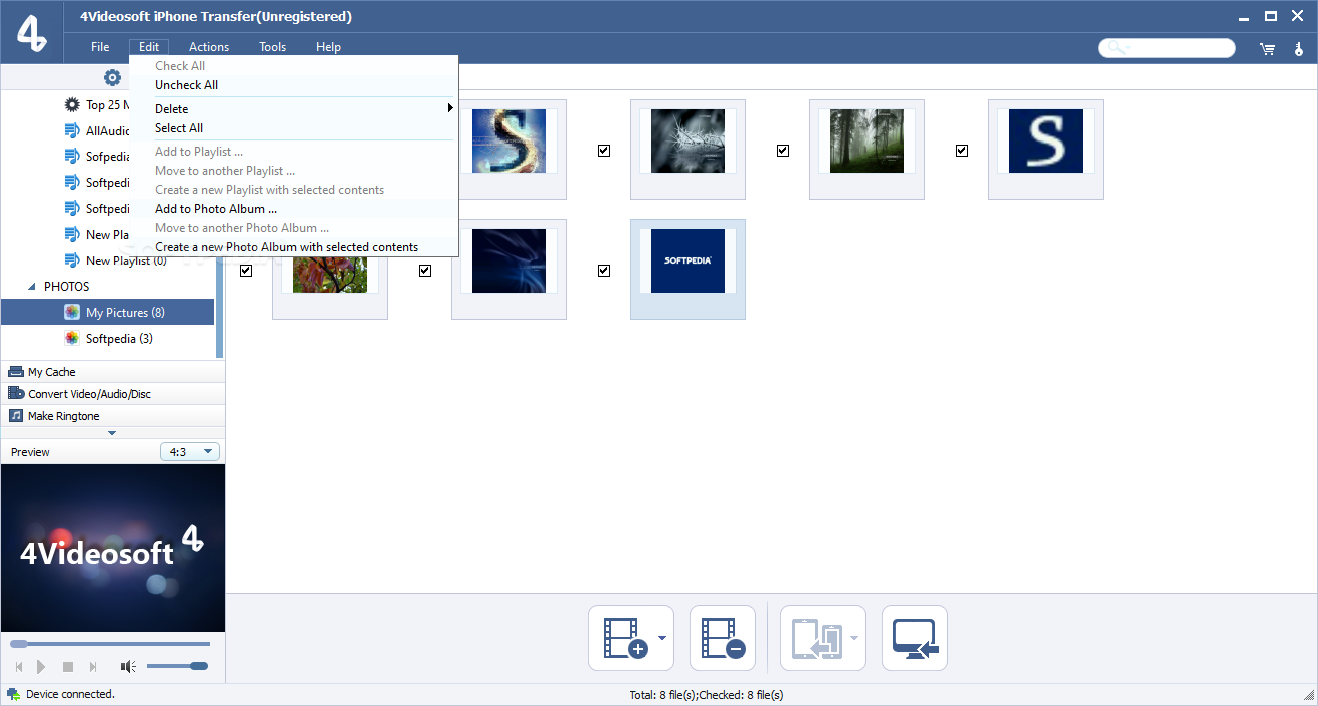Click the My Pictures photo album icon
The image size is (1318, 706).
coord(72,313)
